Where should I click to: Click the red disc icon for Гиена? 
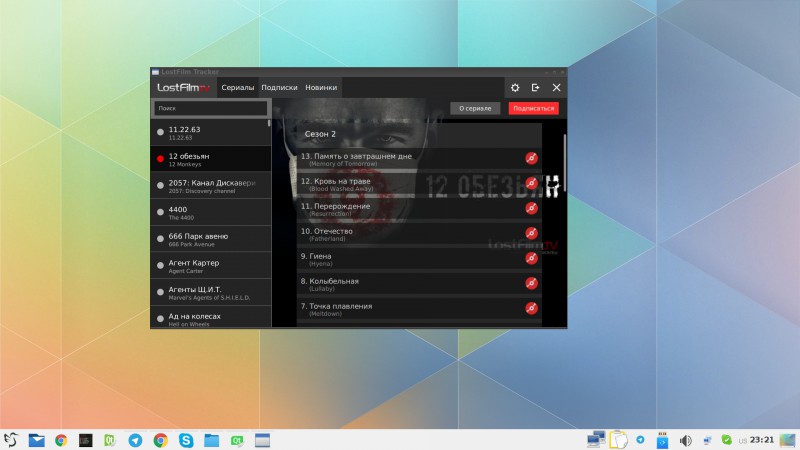[531, 258]
